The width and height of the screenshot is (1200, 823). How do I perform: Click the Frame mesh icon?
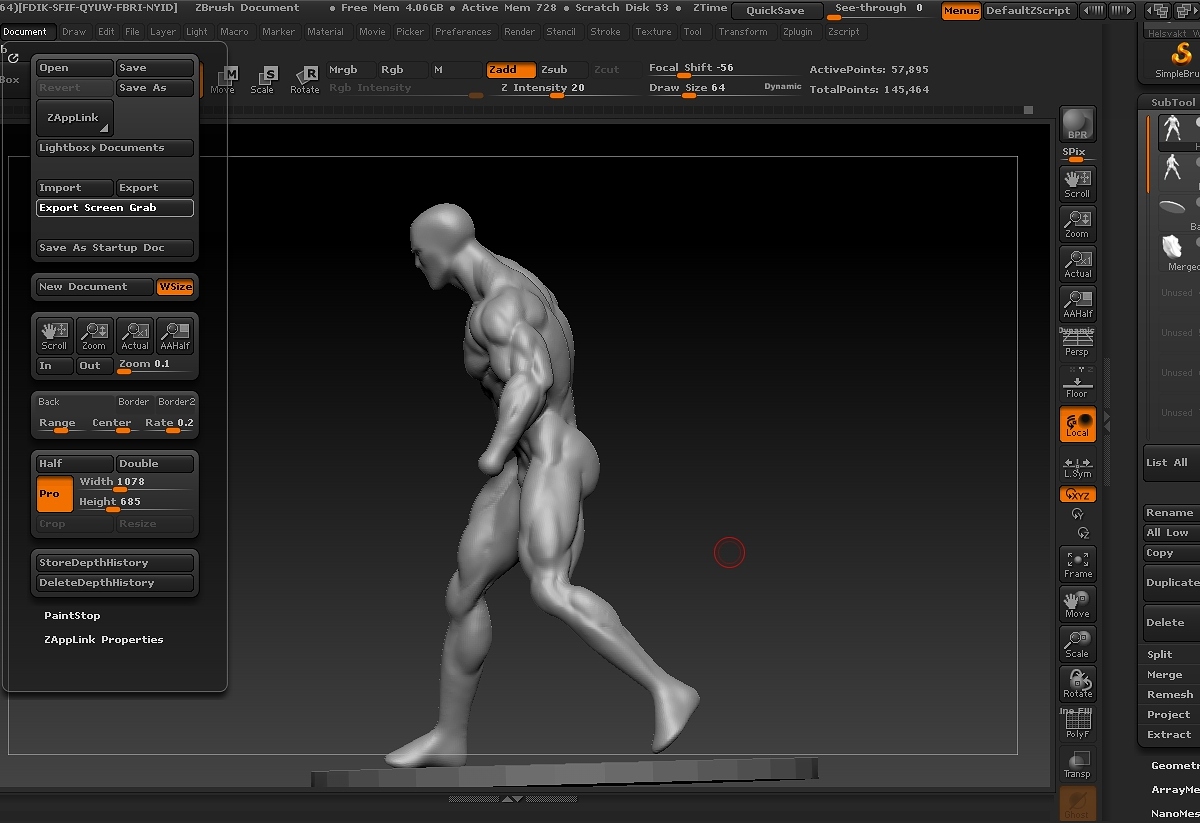click(1077, 563)
